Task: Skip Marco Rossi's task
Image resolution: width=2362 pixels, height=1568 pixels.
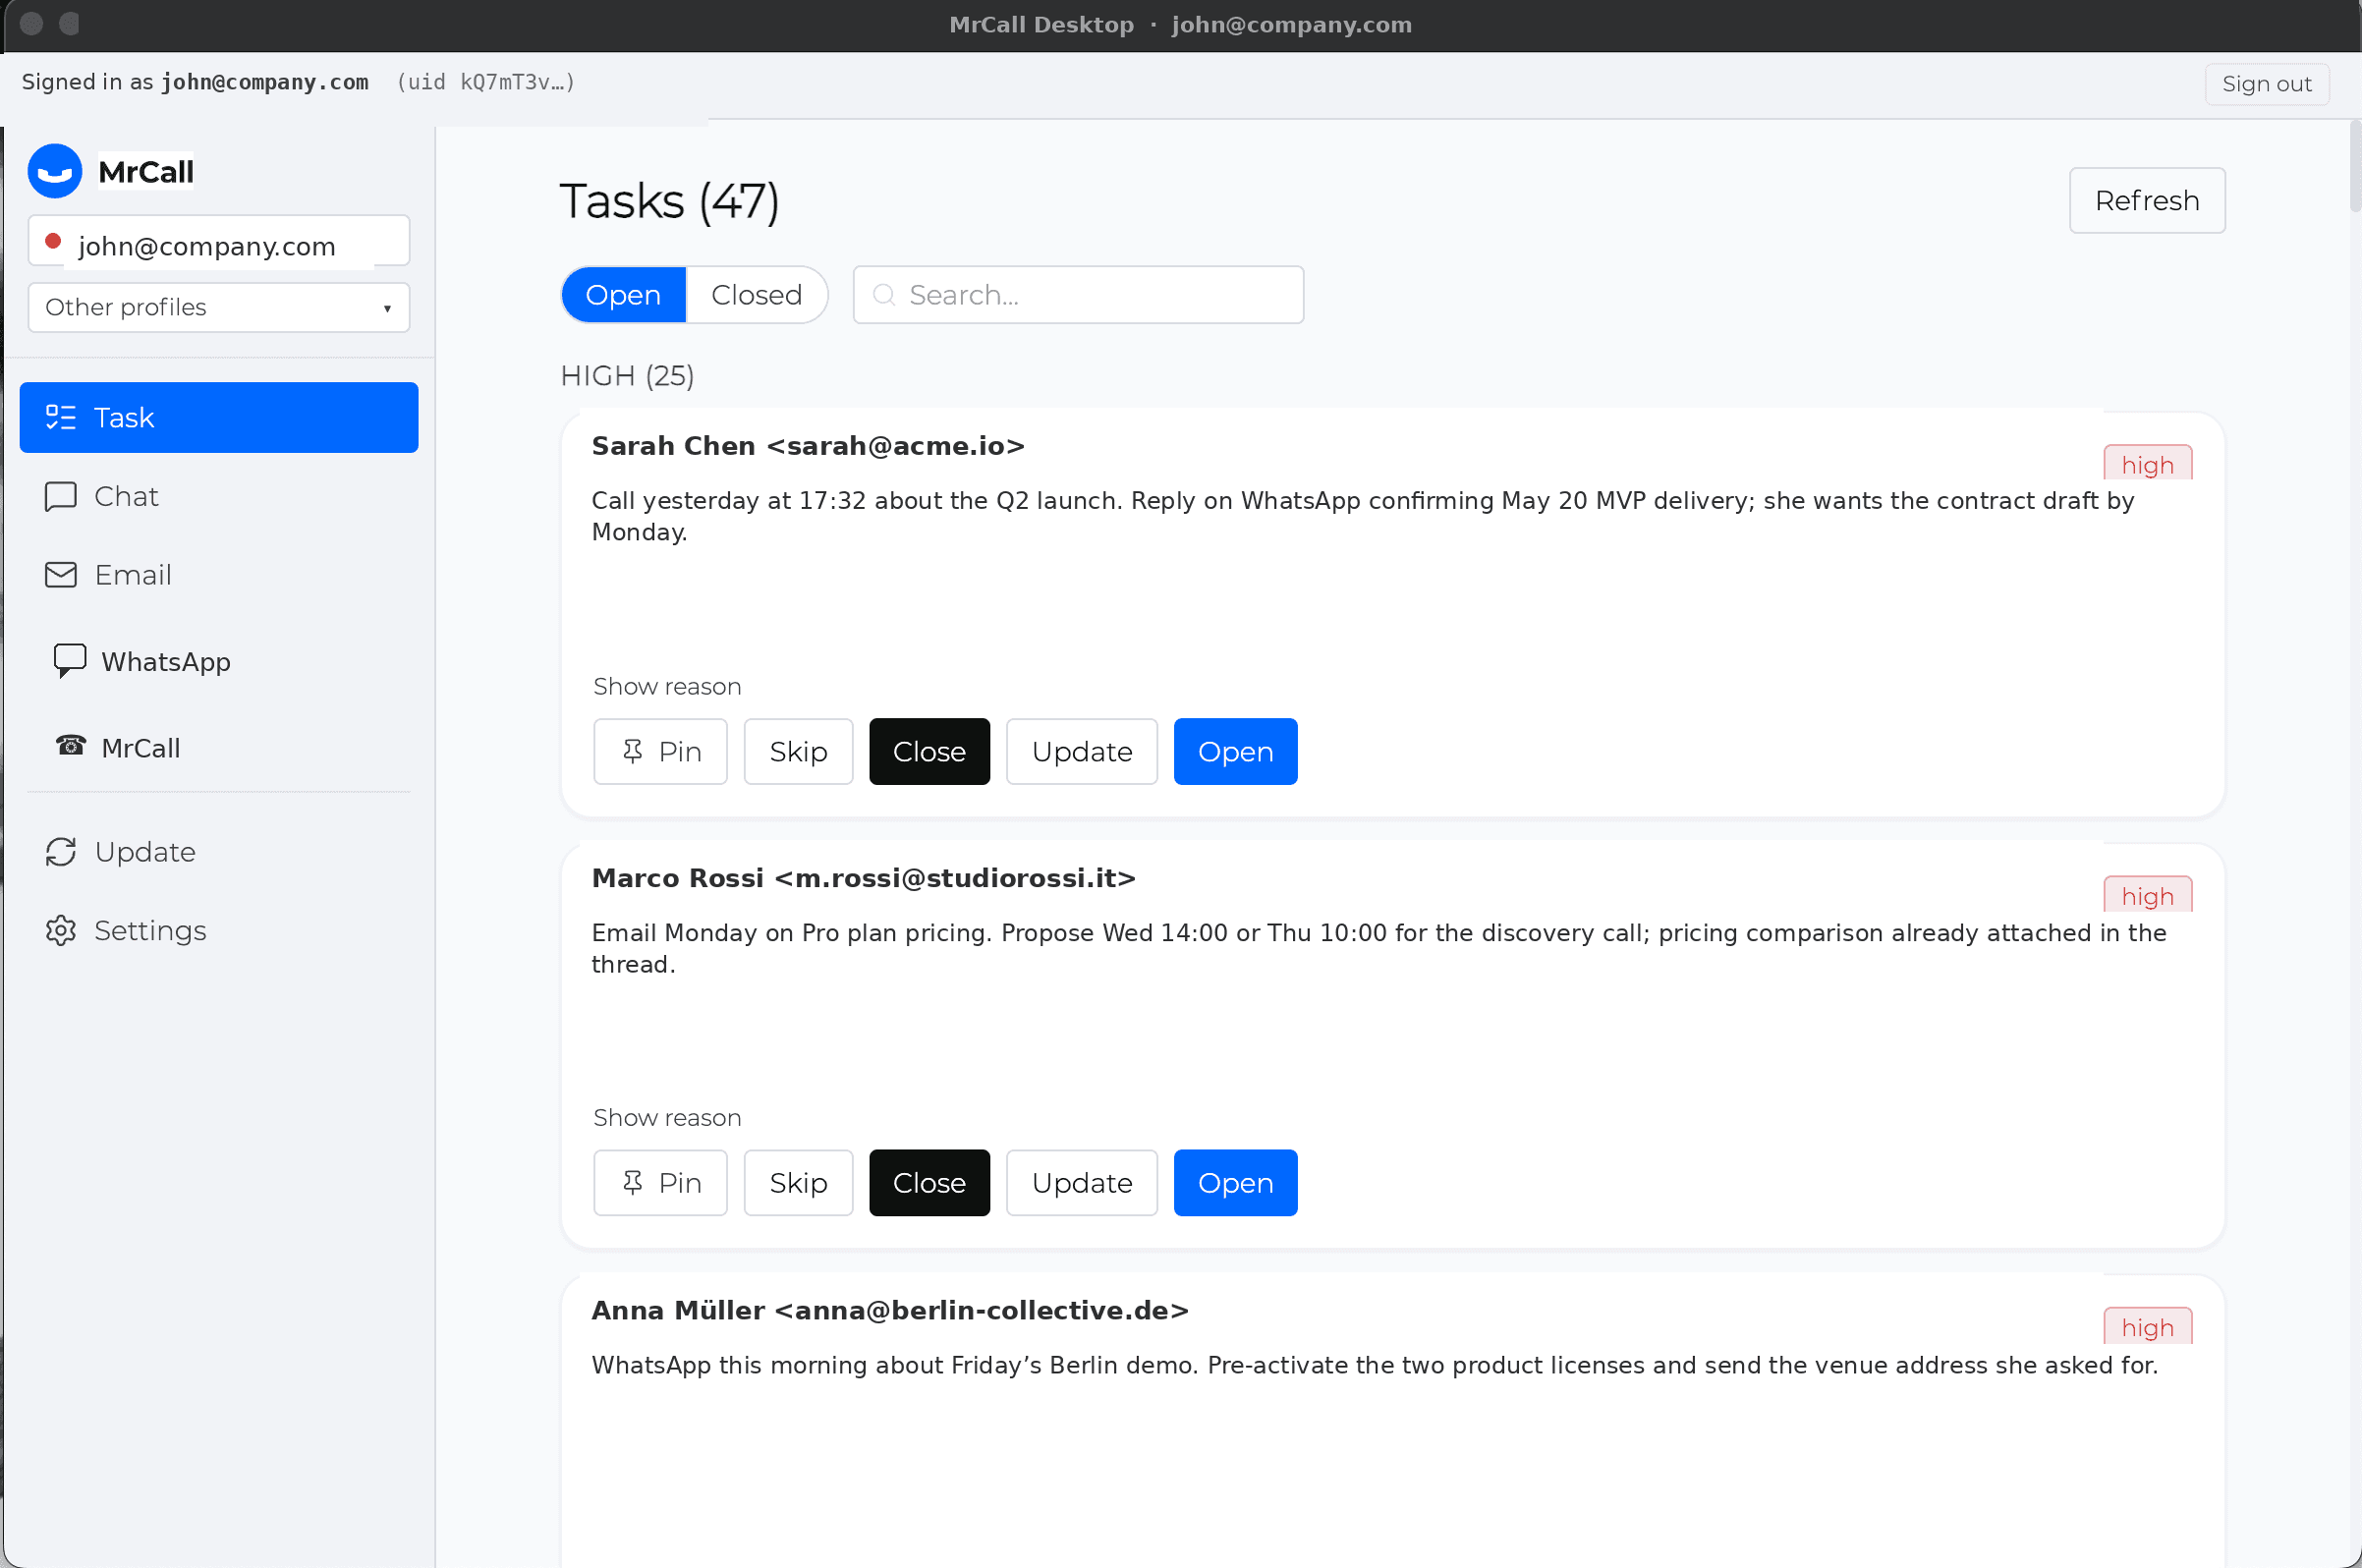Action: 798,1183
